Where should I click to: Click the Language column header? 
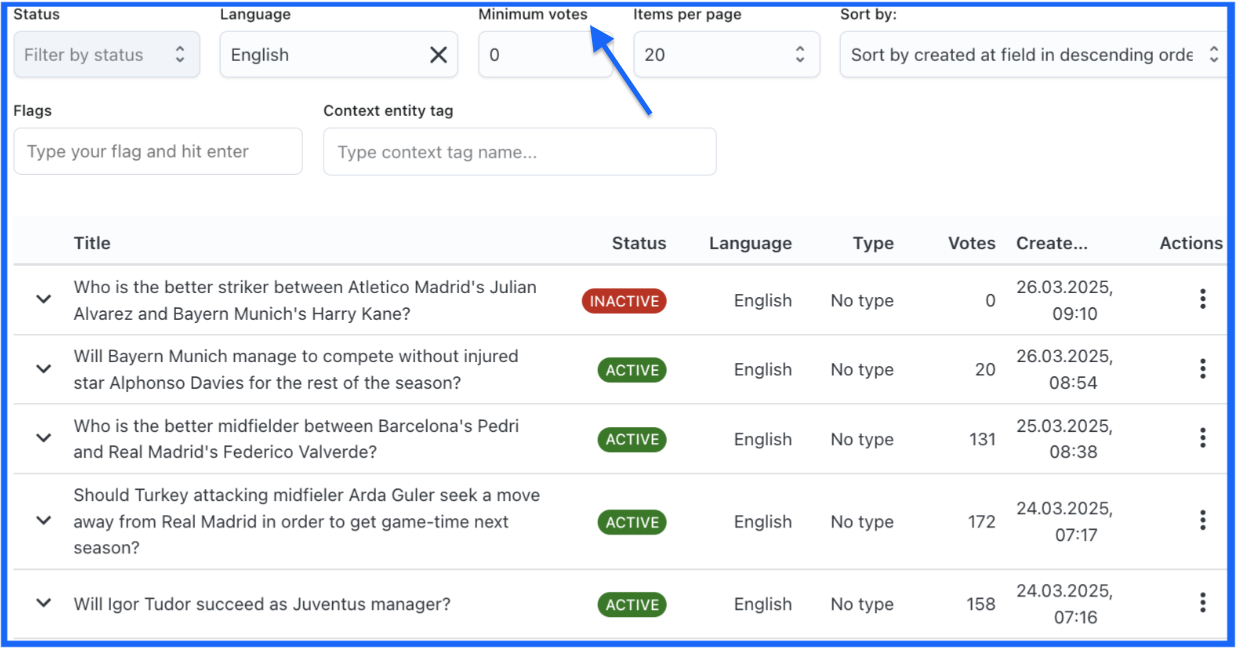(x=750, y=243)
